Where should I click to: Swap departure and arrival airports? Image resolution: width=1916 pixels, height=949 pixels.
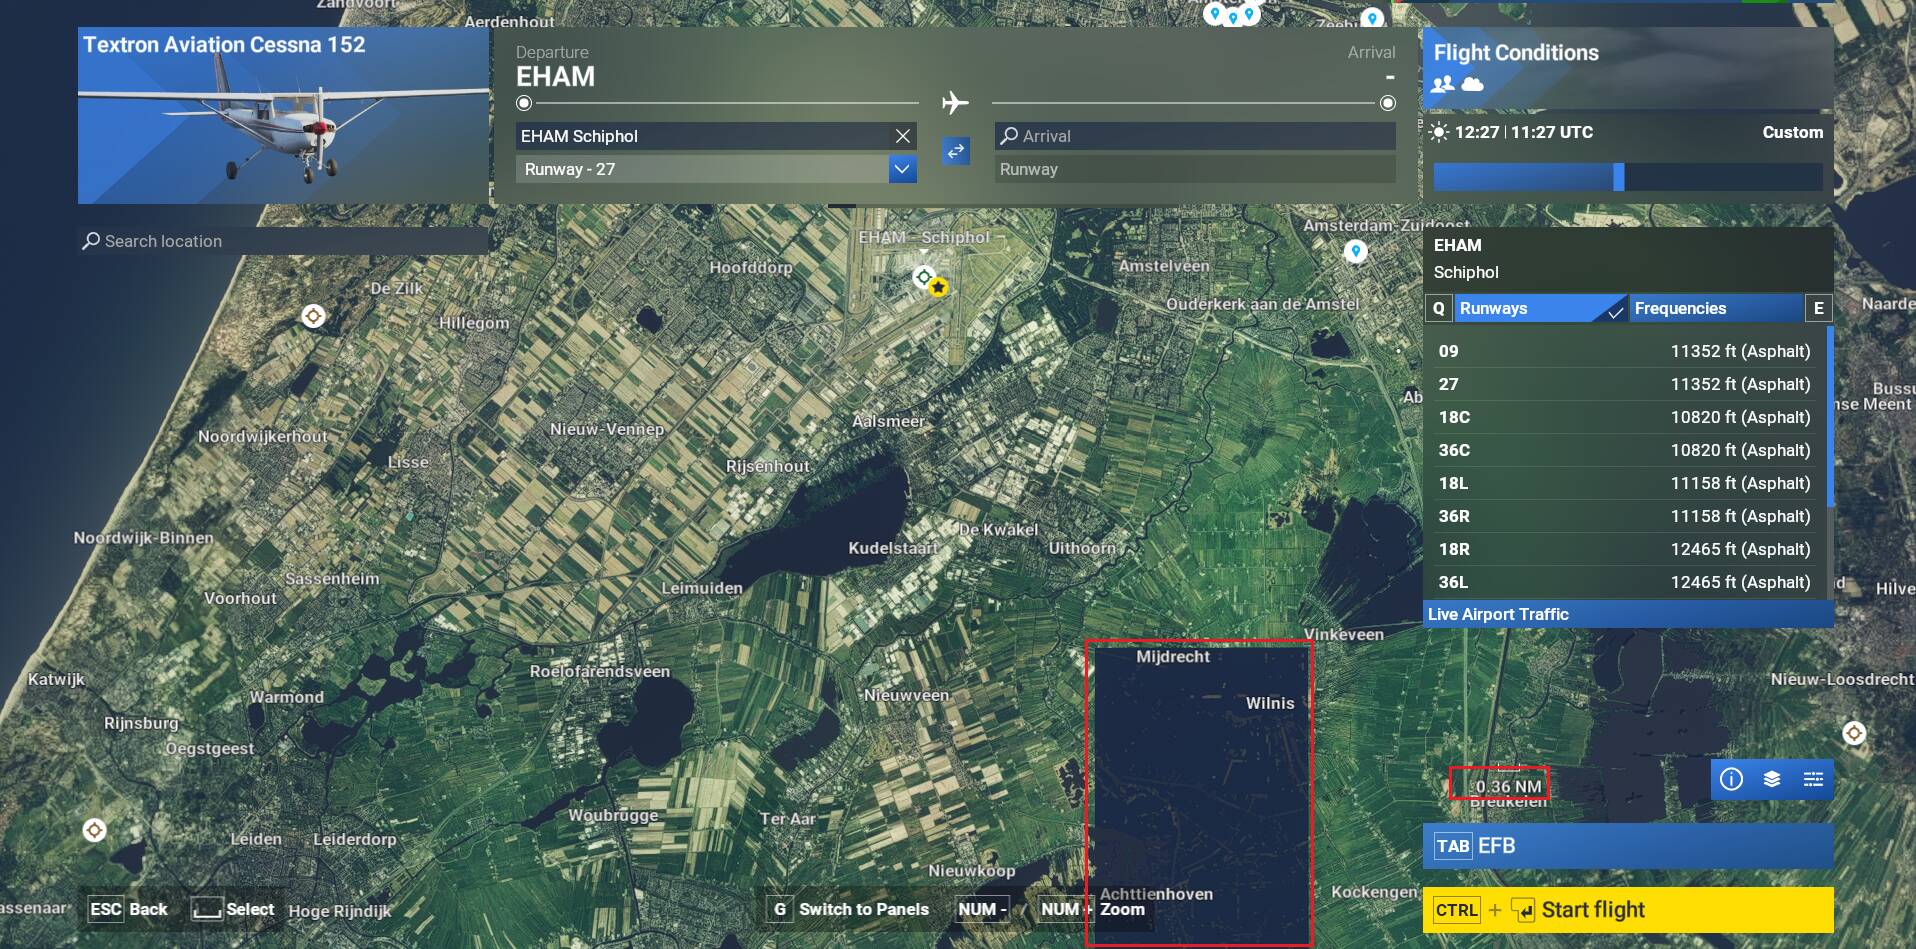[x=956, y=151]
